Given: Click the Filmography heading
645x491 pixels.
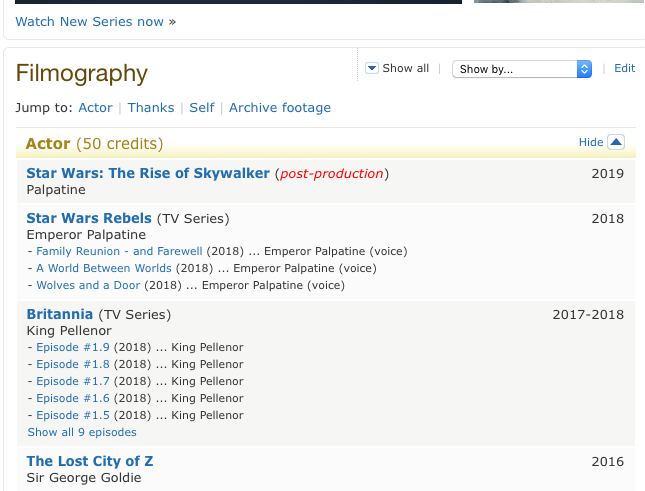Looking at the screenshot, I should click(81, 74).
